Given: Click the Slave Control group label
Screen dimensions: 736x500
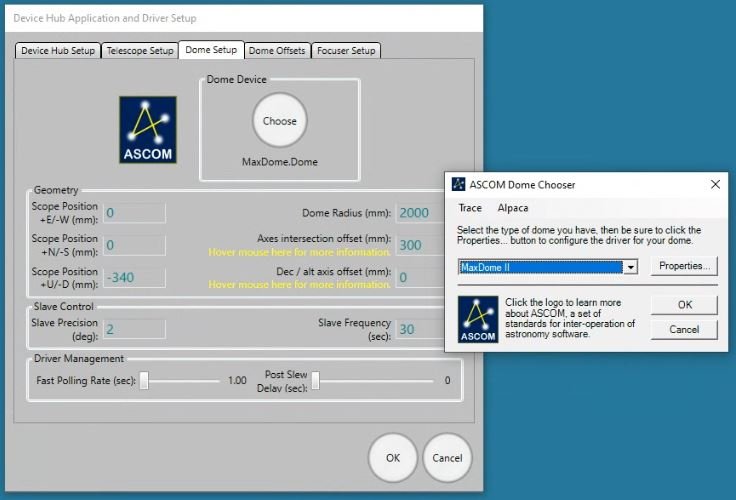Looking at the screenshot, I should tap(63, 307).
